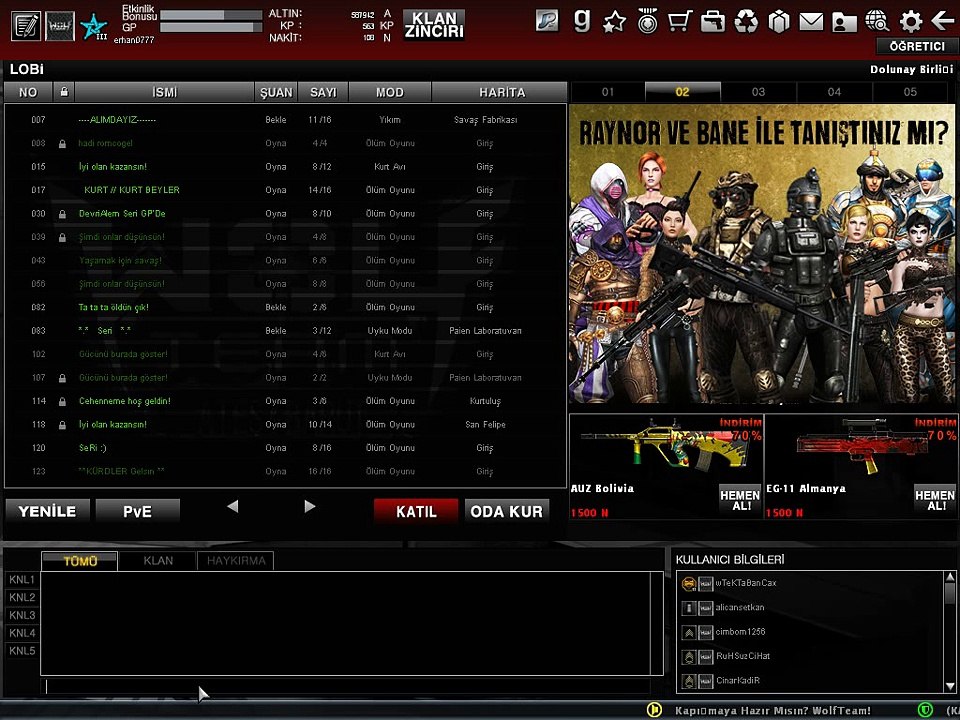Sort rooms by HARİTA column
The height and width of the screenshot is (720, 960).
502,92
